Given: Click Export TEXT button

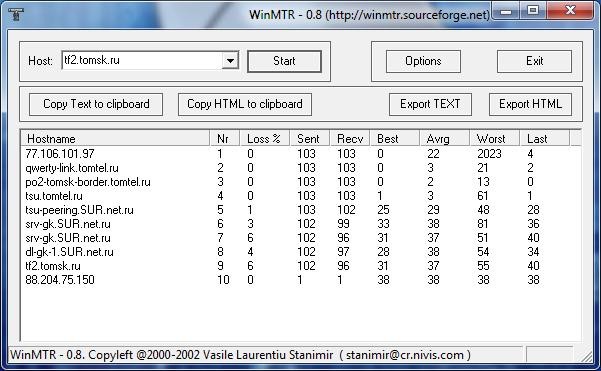Looking at the screenshot, I should pos(430,104).
